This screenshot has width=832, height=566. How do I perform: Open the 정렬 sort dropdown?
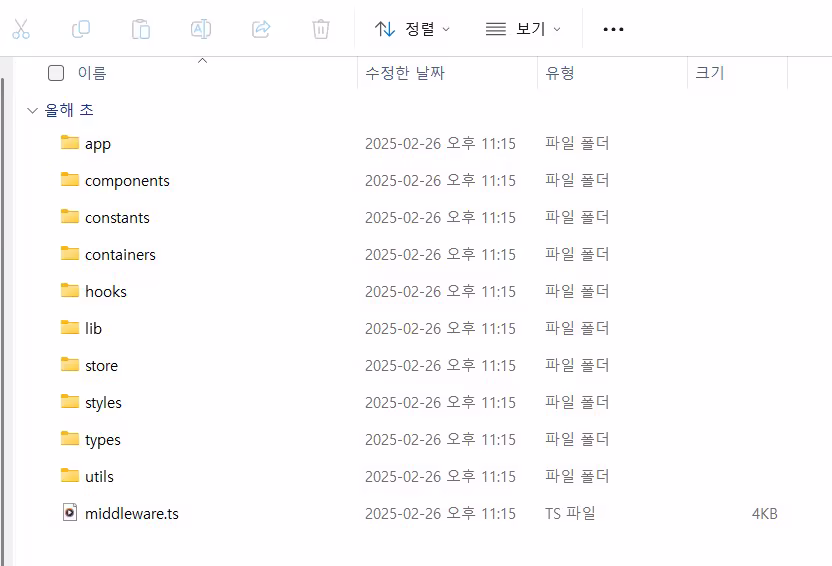tap(412, 29)
